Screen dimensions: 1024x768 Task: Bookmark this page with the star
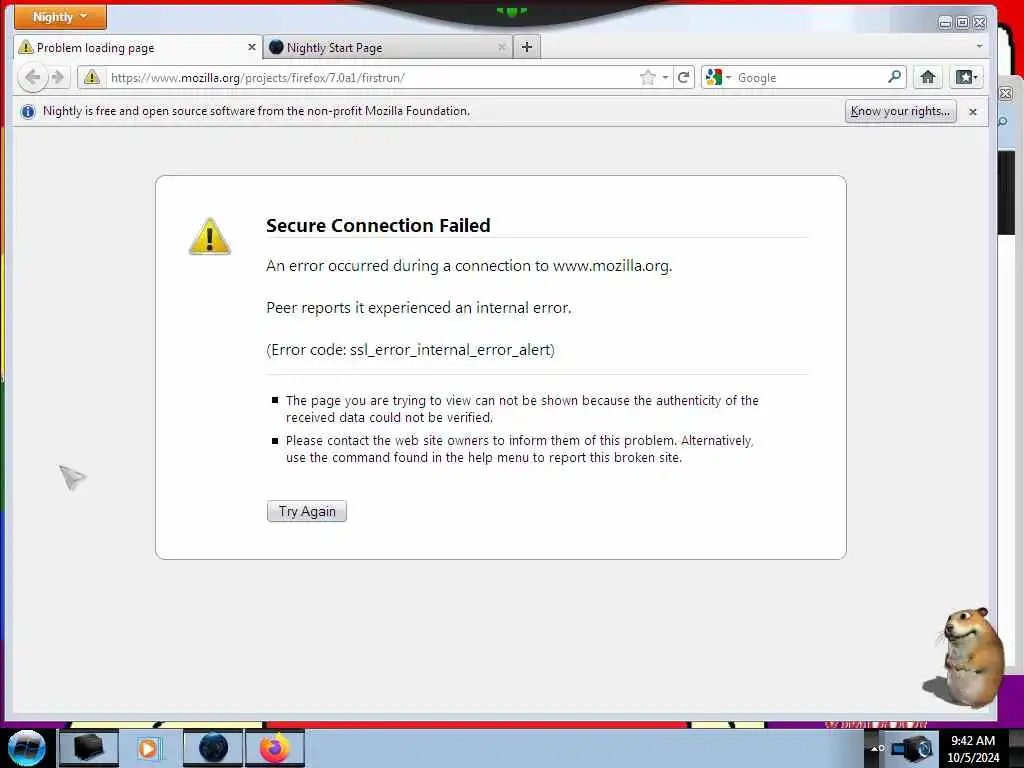point(647,78)
